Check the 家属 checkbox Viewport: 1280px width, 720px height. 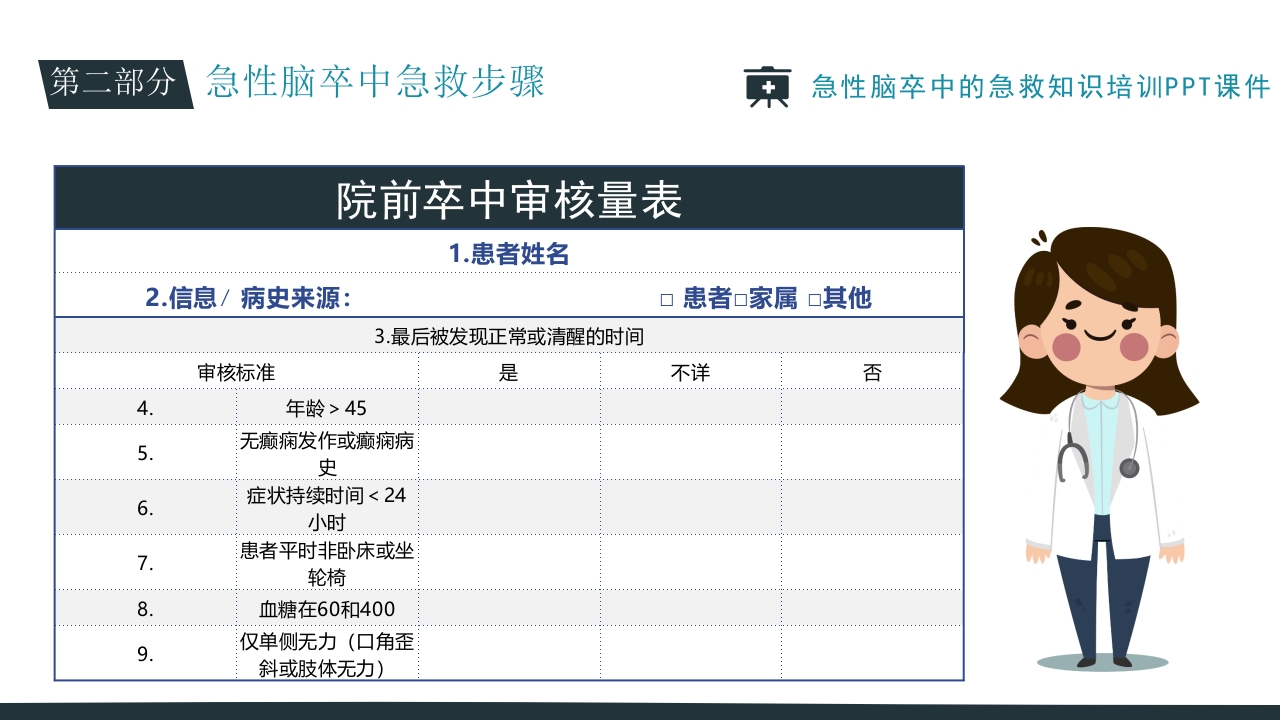tap(739, 297)
